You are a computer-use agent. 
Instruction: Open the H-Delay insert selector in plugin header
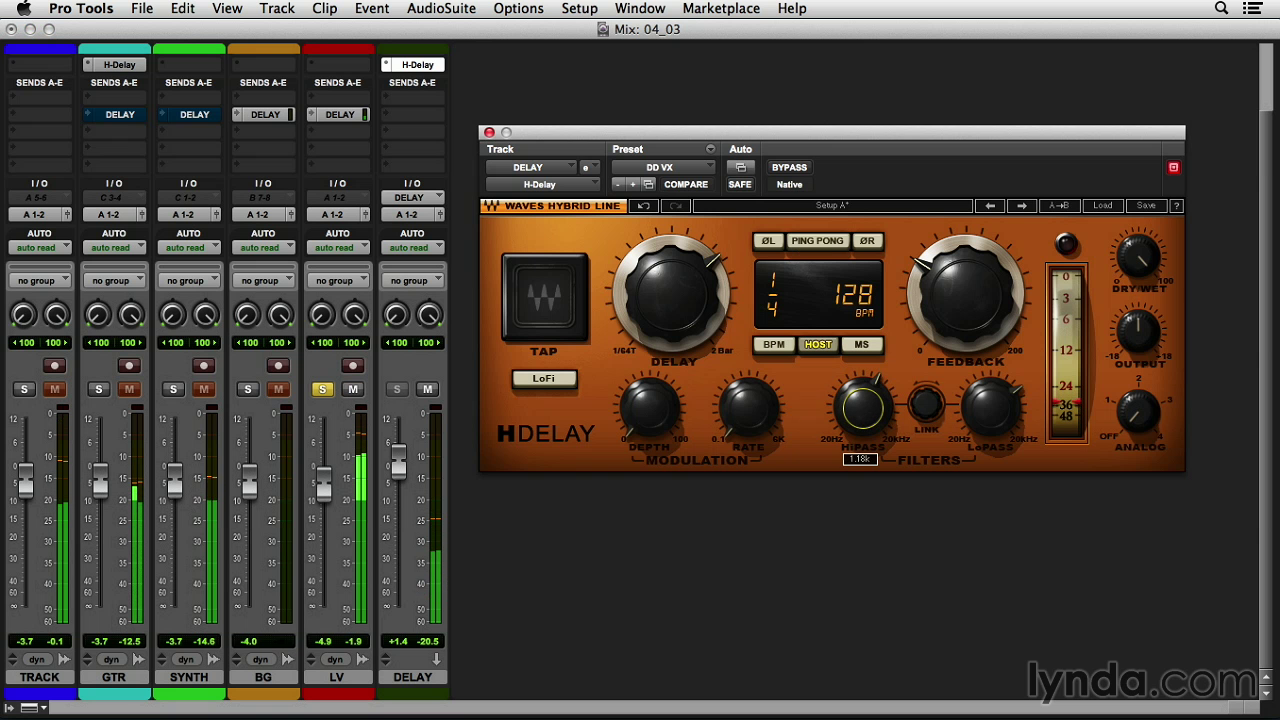point(543,185)
